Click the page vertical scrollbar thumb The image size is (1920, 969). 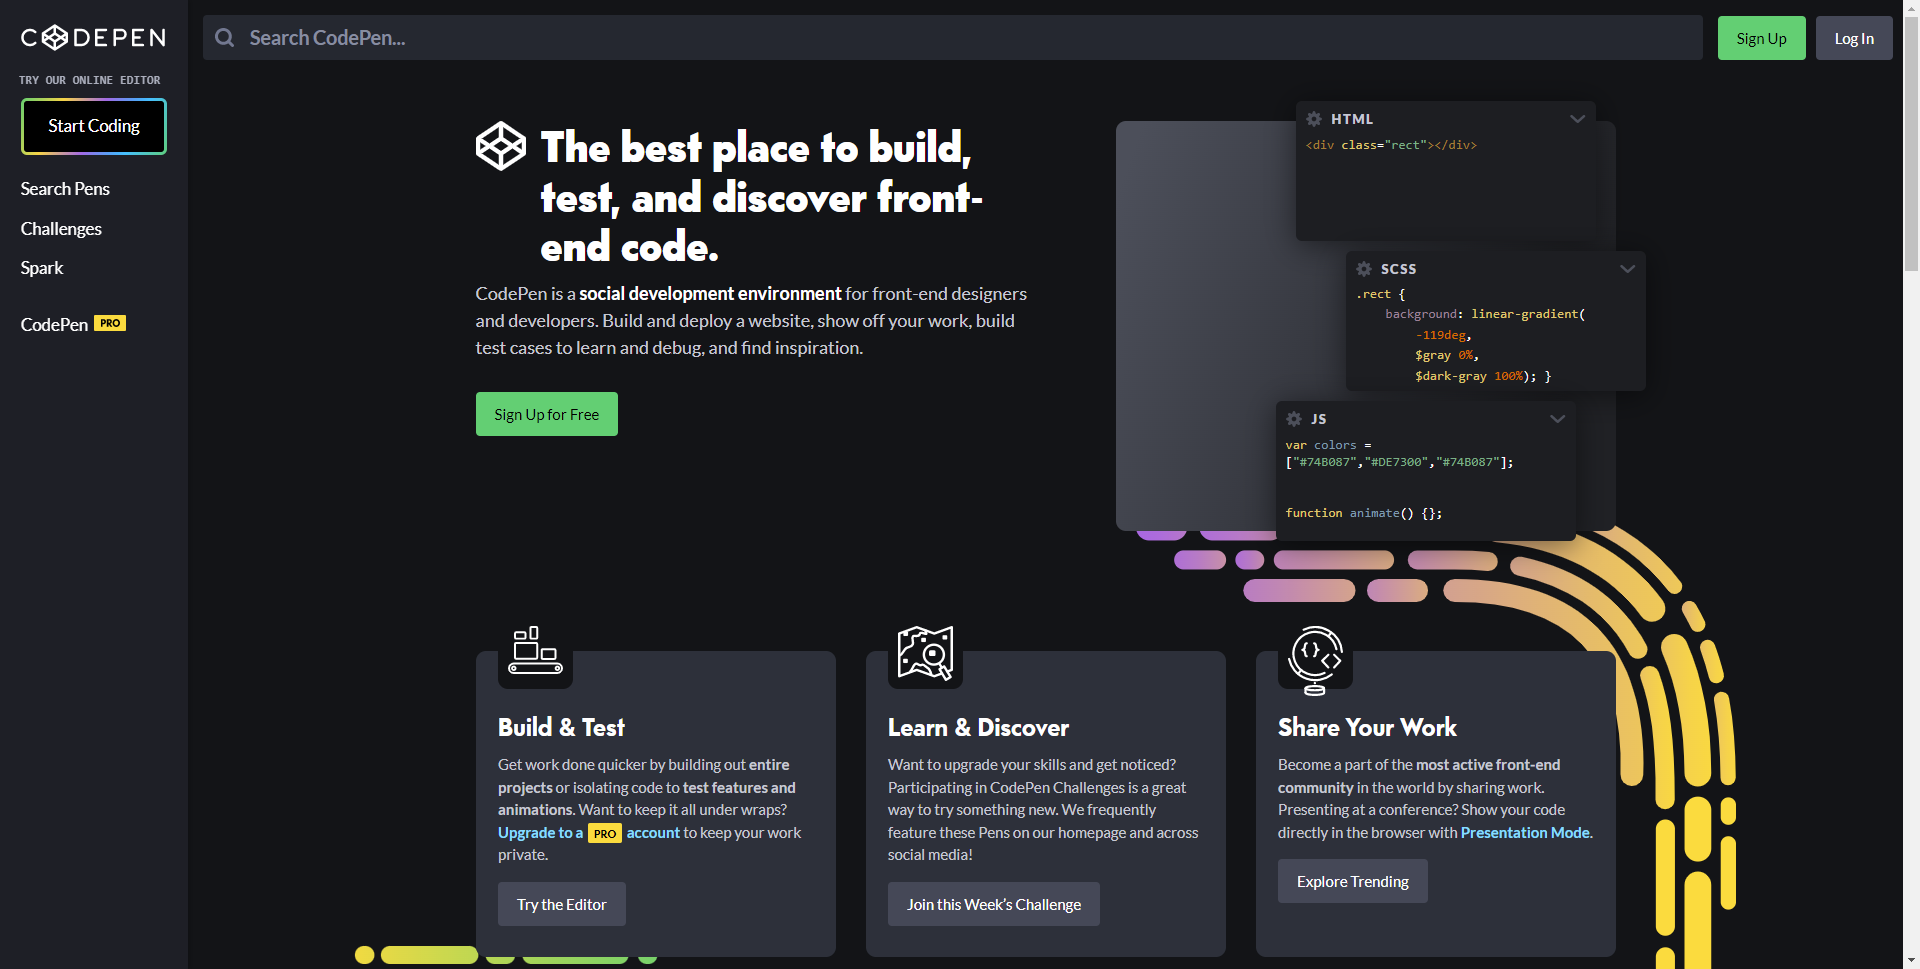coord(1911,143)
